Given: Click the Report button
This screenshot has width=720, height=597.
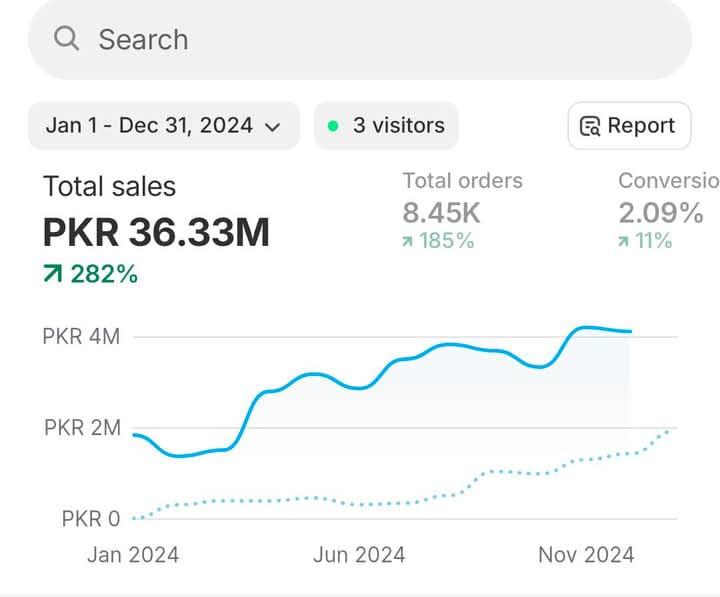Looking at the screenshot, I should 629,126.
